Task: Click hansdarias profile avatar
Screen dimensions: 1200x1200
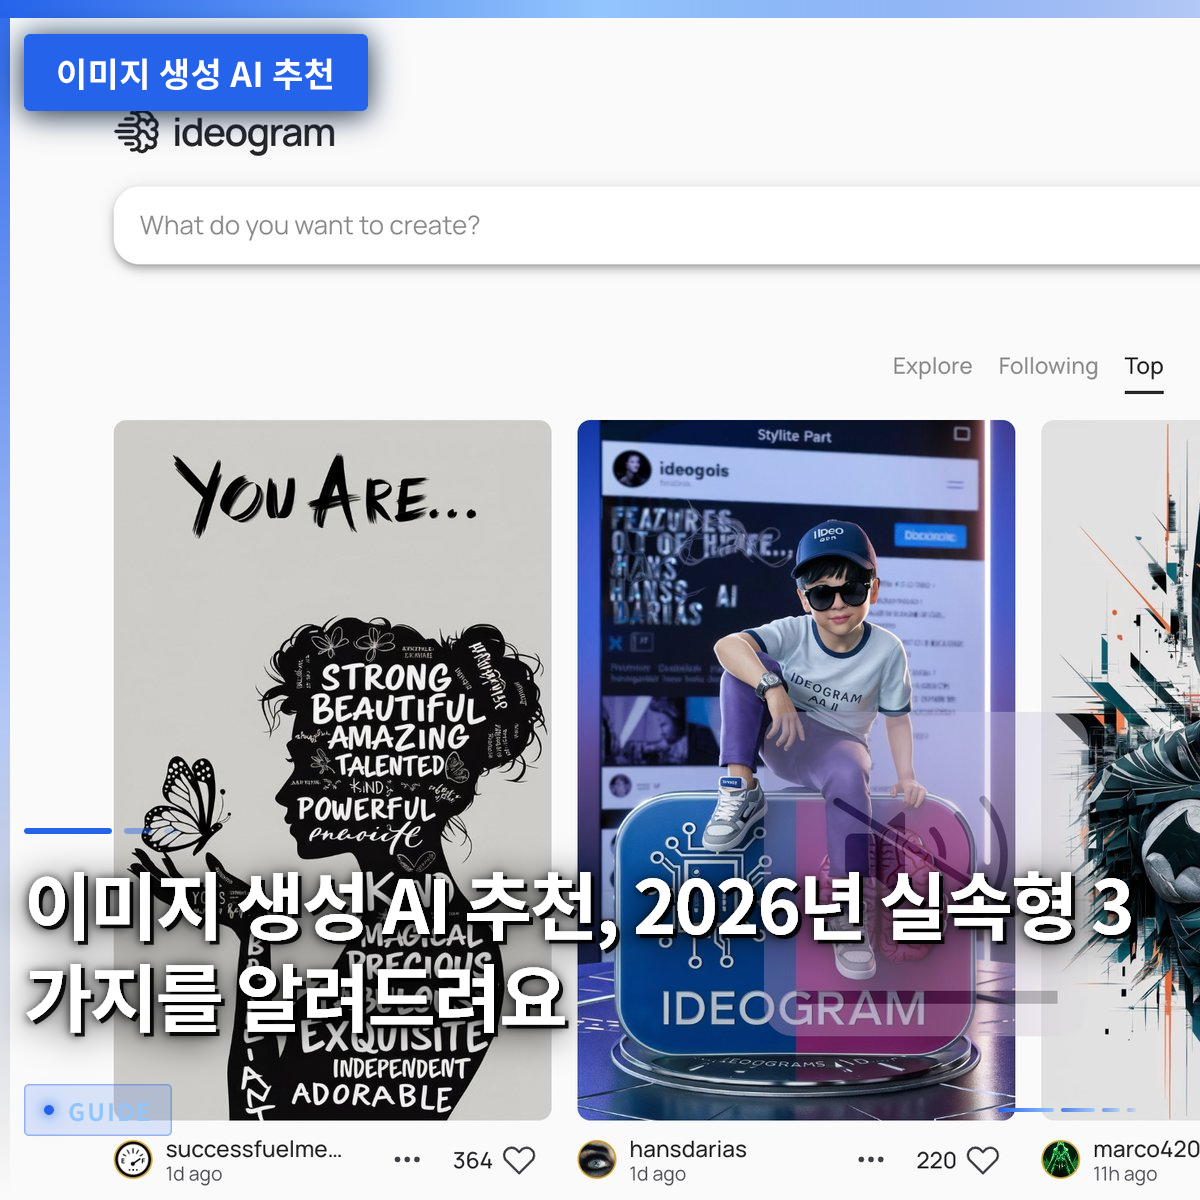Action: (x=597, y=1160)
